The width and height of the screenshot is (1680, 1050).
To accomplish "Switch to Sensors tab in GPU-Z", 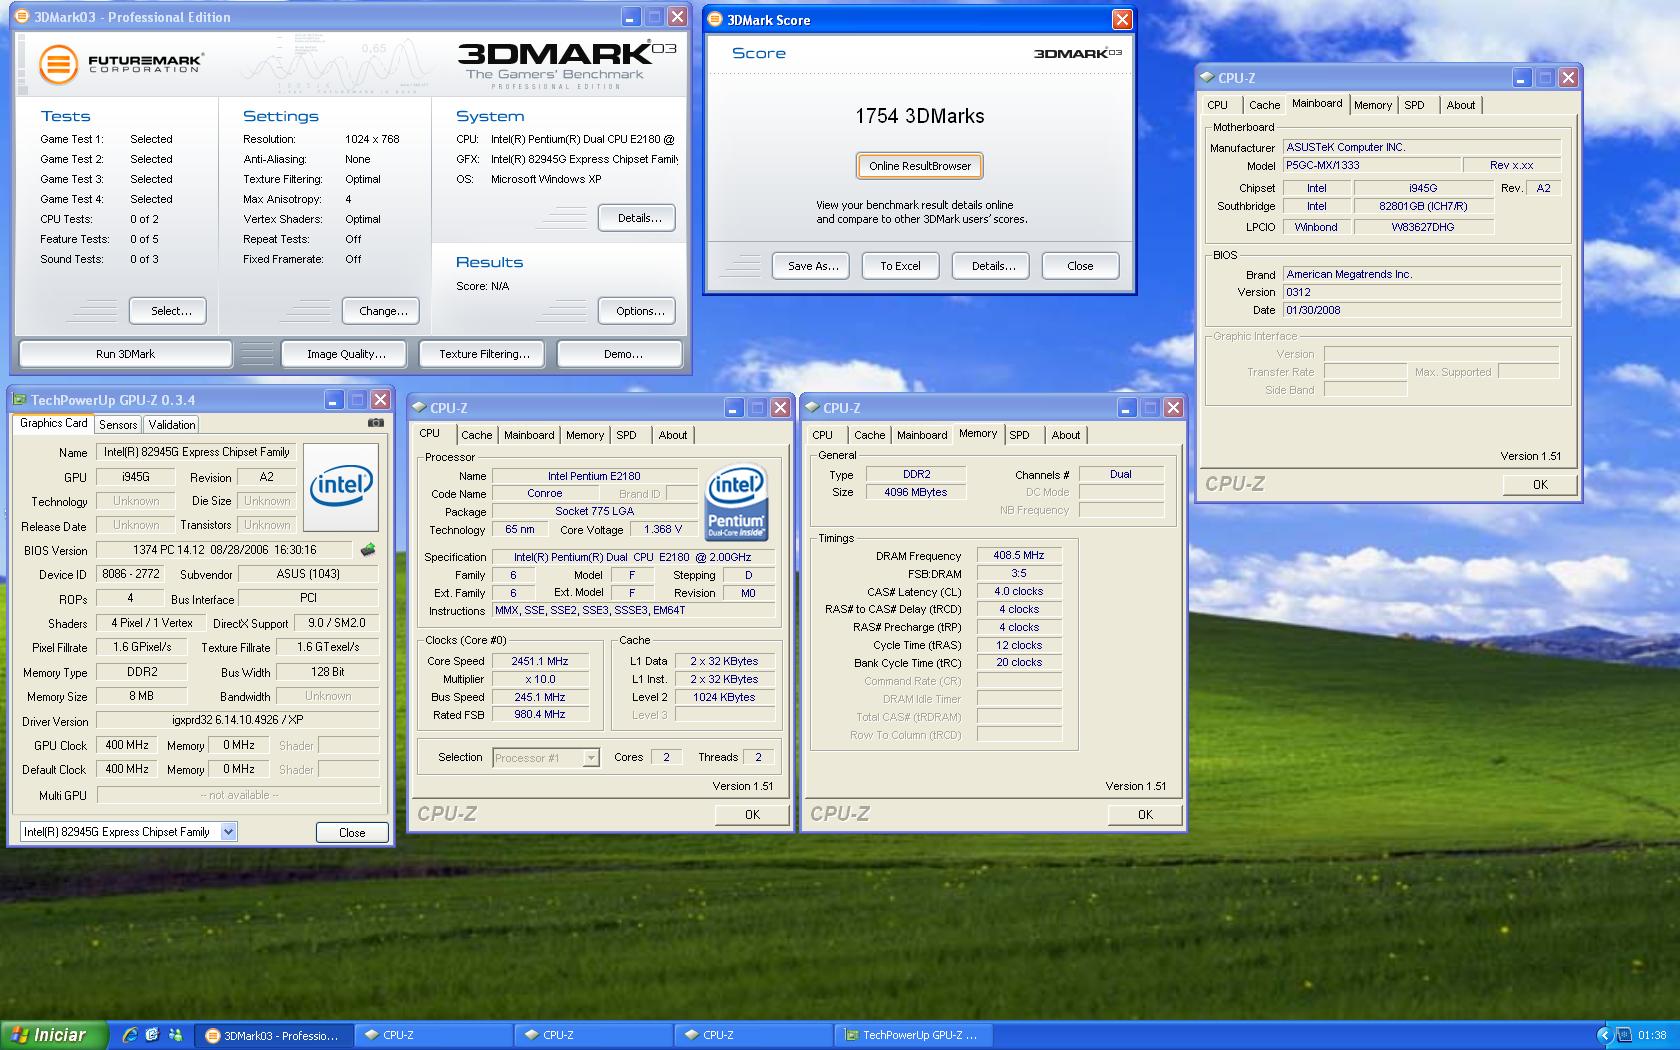I will [x=118, y=425].
